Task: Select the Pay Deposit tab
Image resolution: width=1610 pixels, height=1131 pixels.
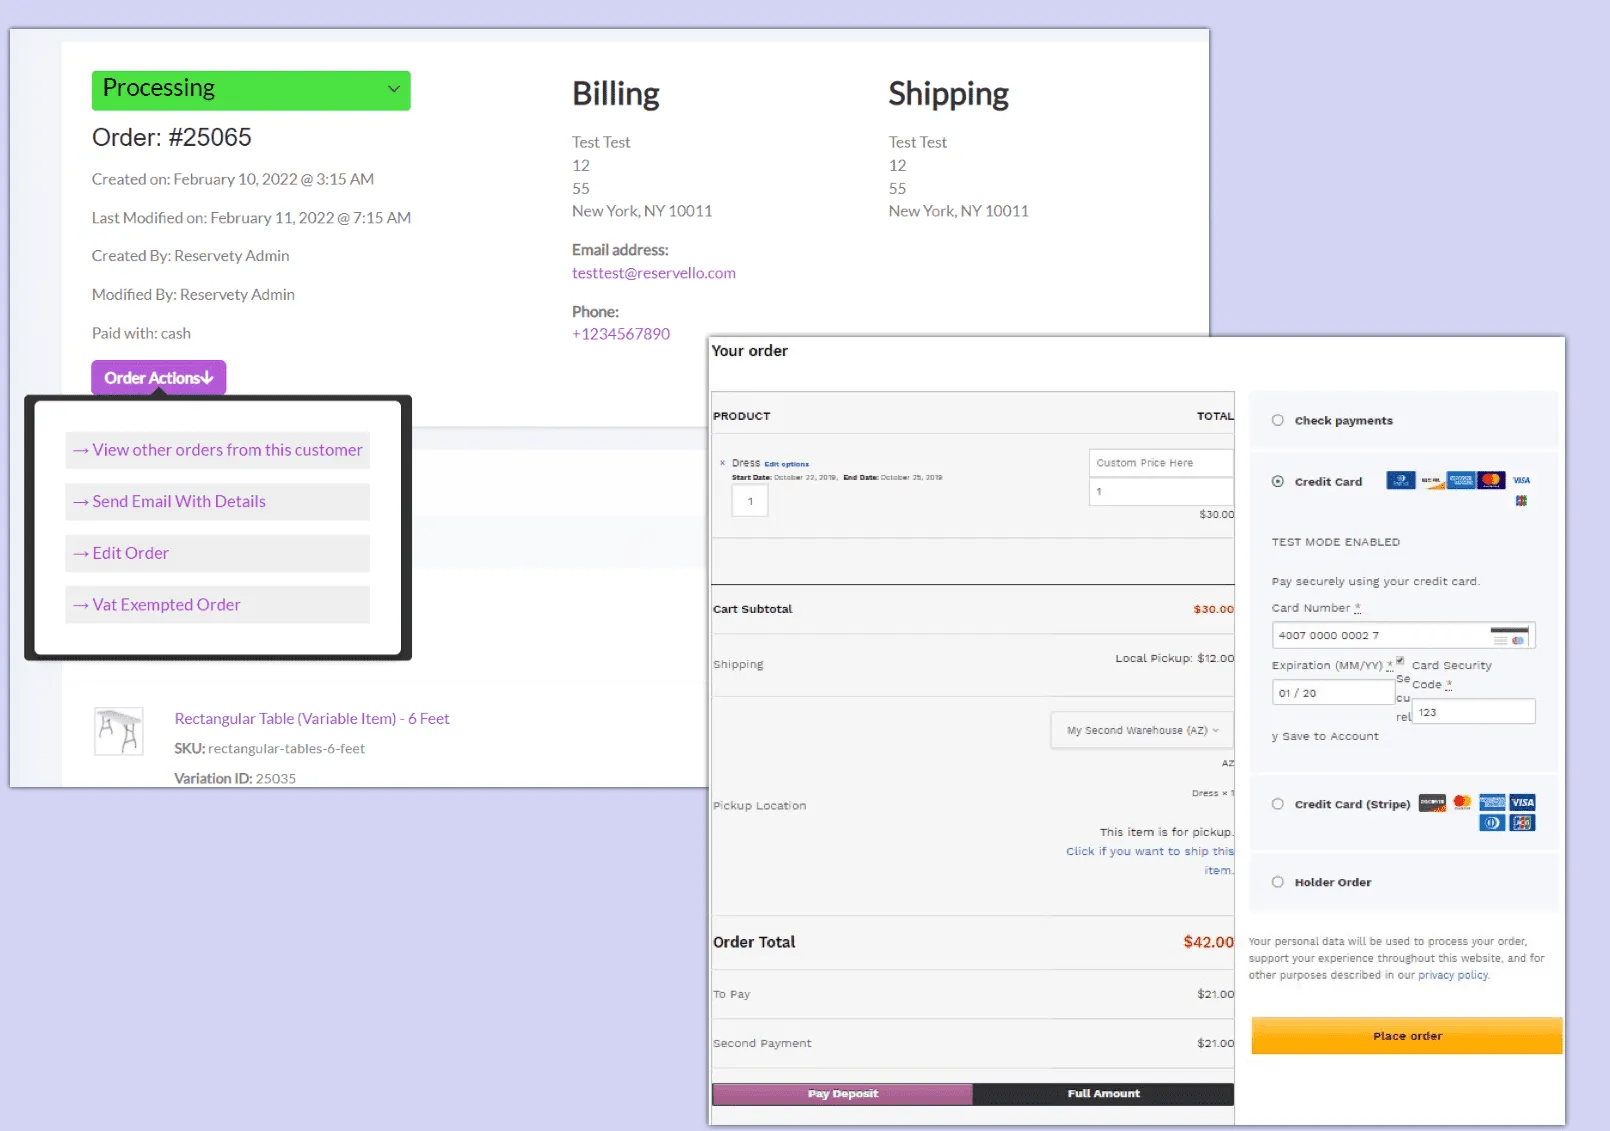Action: (x=842, y=1093)
